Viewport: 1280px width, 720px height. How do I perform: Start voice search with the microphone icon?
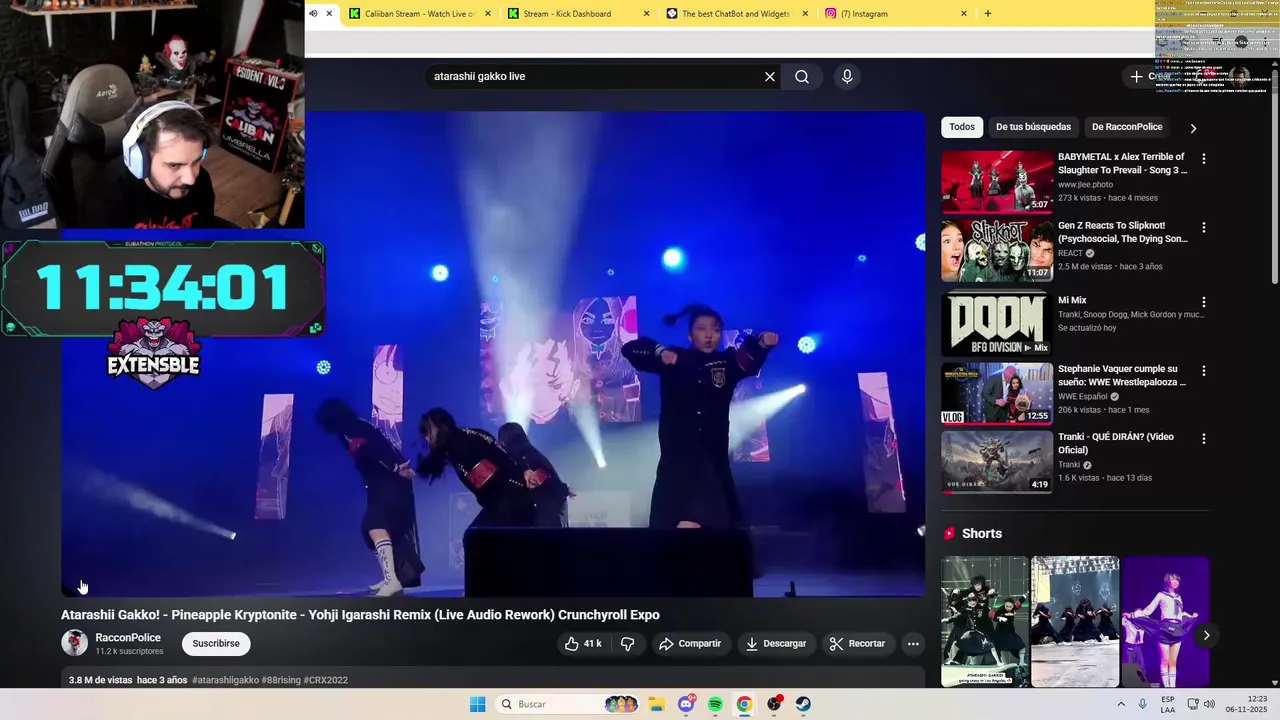pyautogui.click(x=847, y=77)
